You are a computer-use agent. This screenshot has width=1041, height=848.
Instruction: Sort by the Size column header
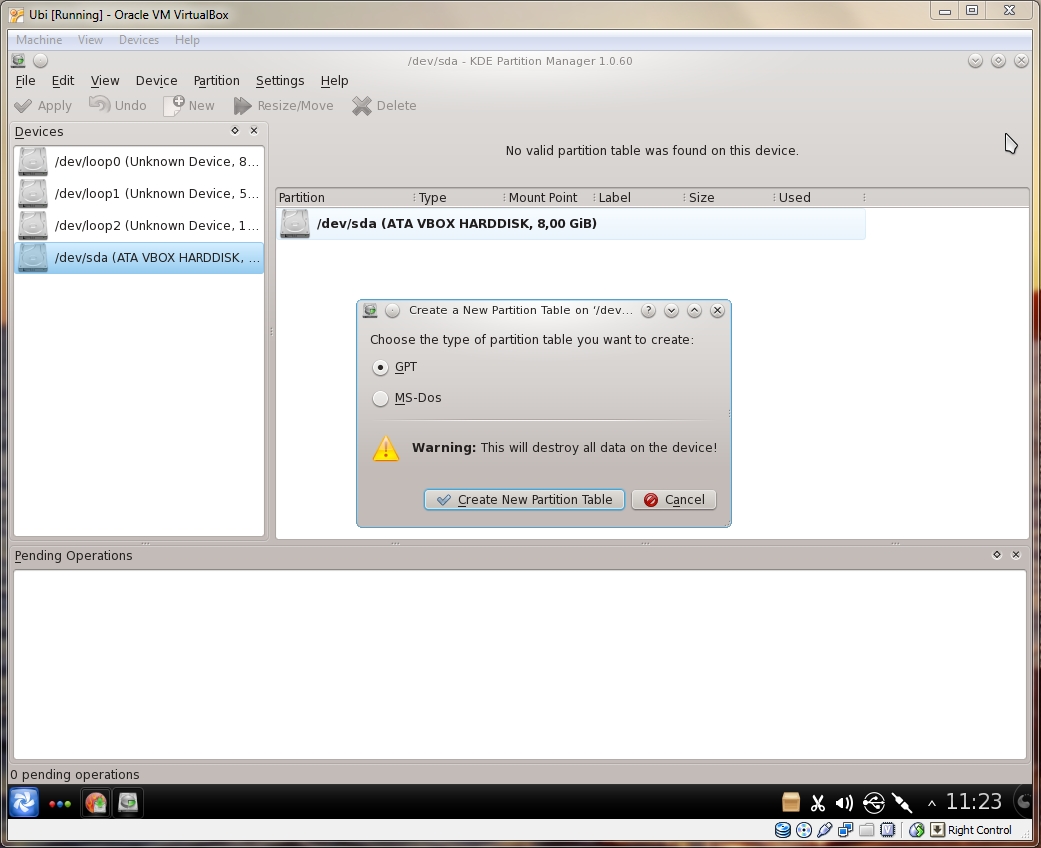(x=728, y=197)
